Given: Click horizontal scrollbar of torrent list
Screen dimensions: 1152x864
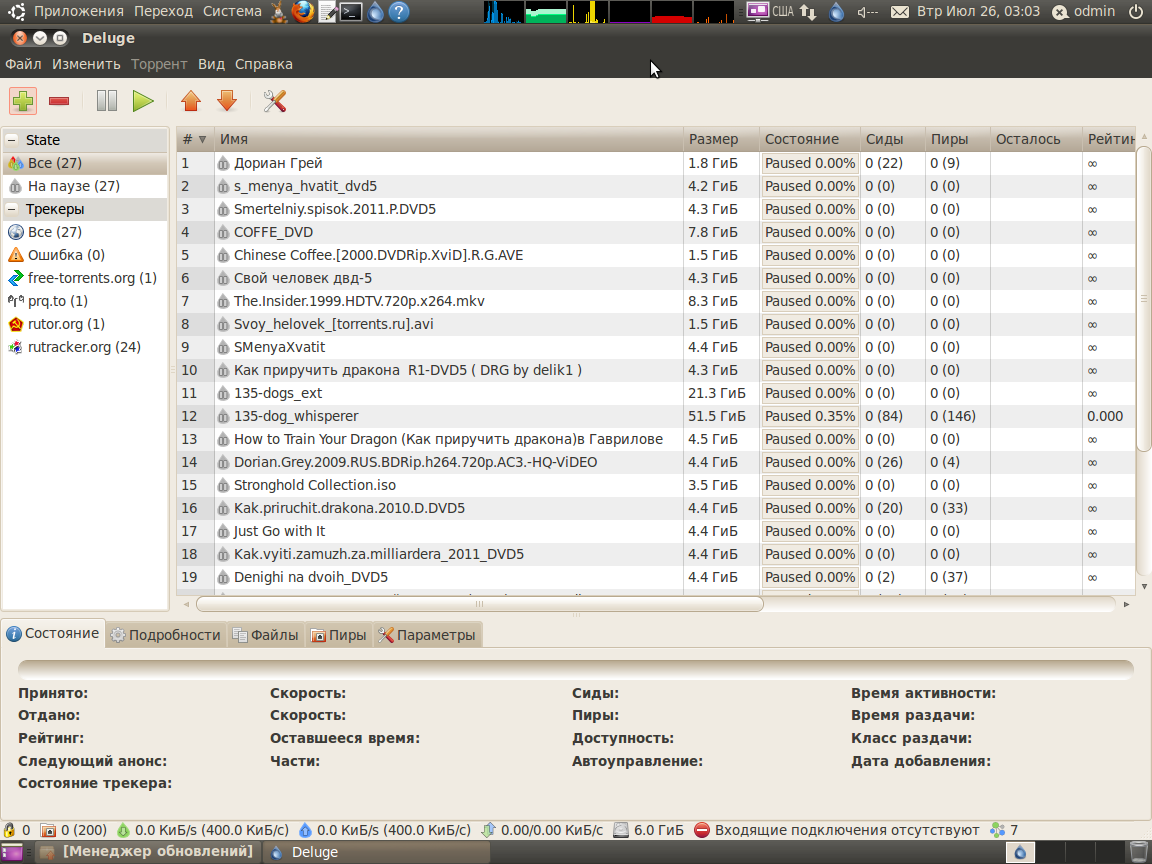Looking at the screenshot, I should click(x=480, y=604).
